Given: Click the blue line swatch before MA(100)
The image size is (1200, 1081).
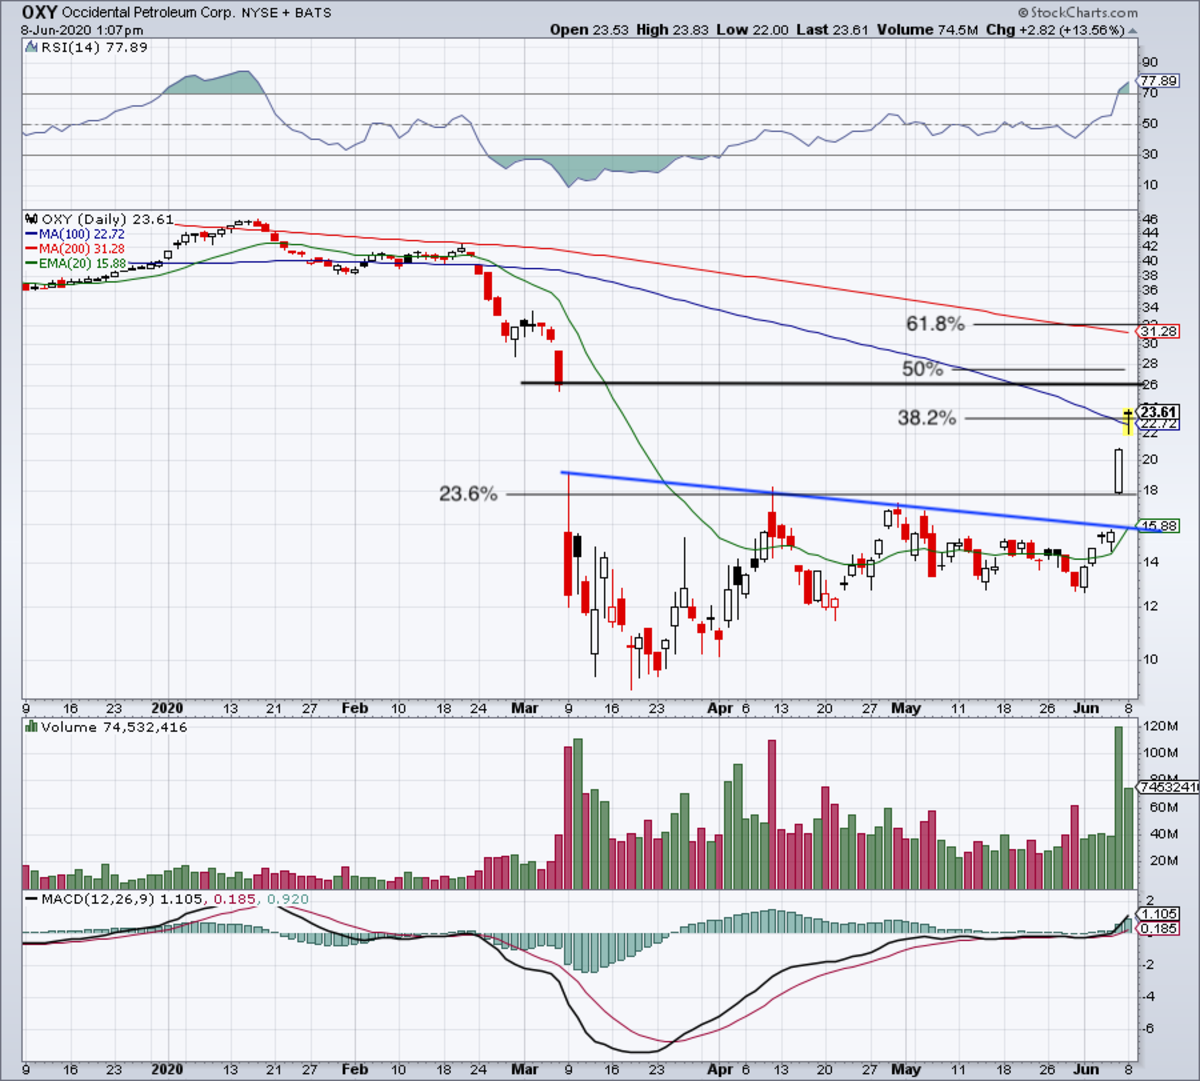Looking at the screenshot, I should tap(30, 234).
